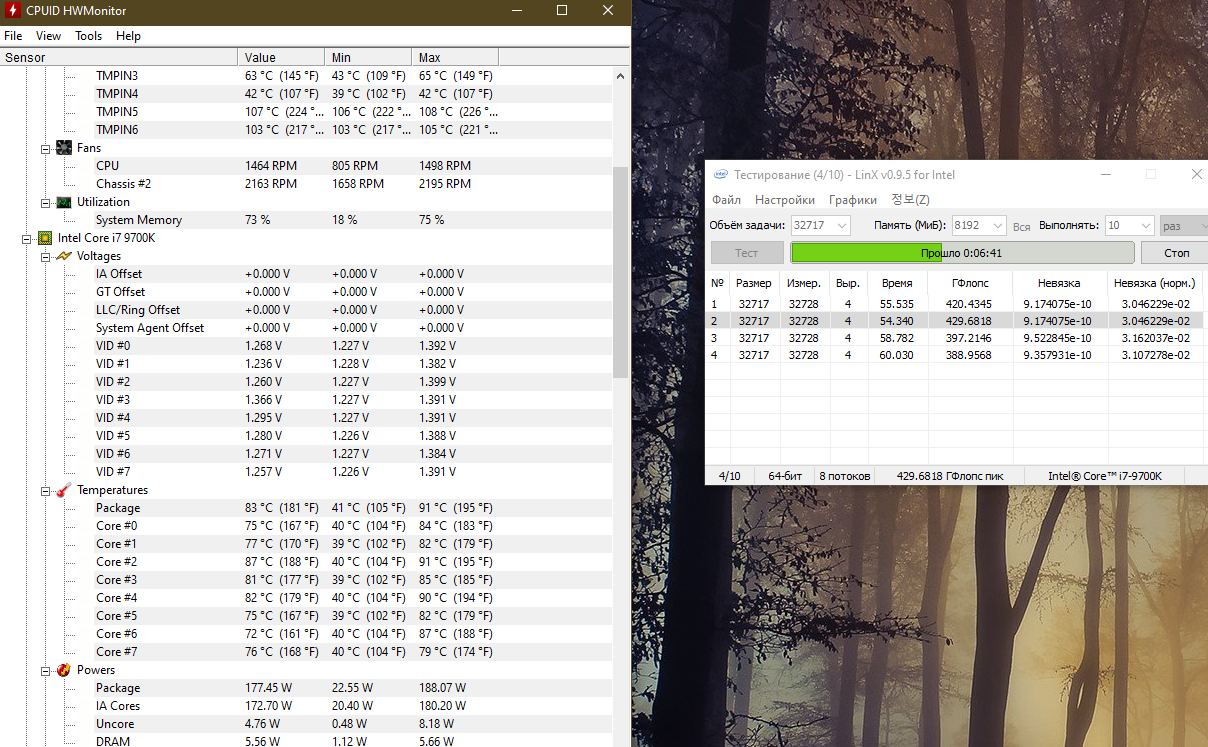Viewport: 1208px width, 747px height.
Task: Collapse the Intel Core i7 9700K node
Action: (x=26, y=238)
